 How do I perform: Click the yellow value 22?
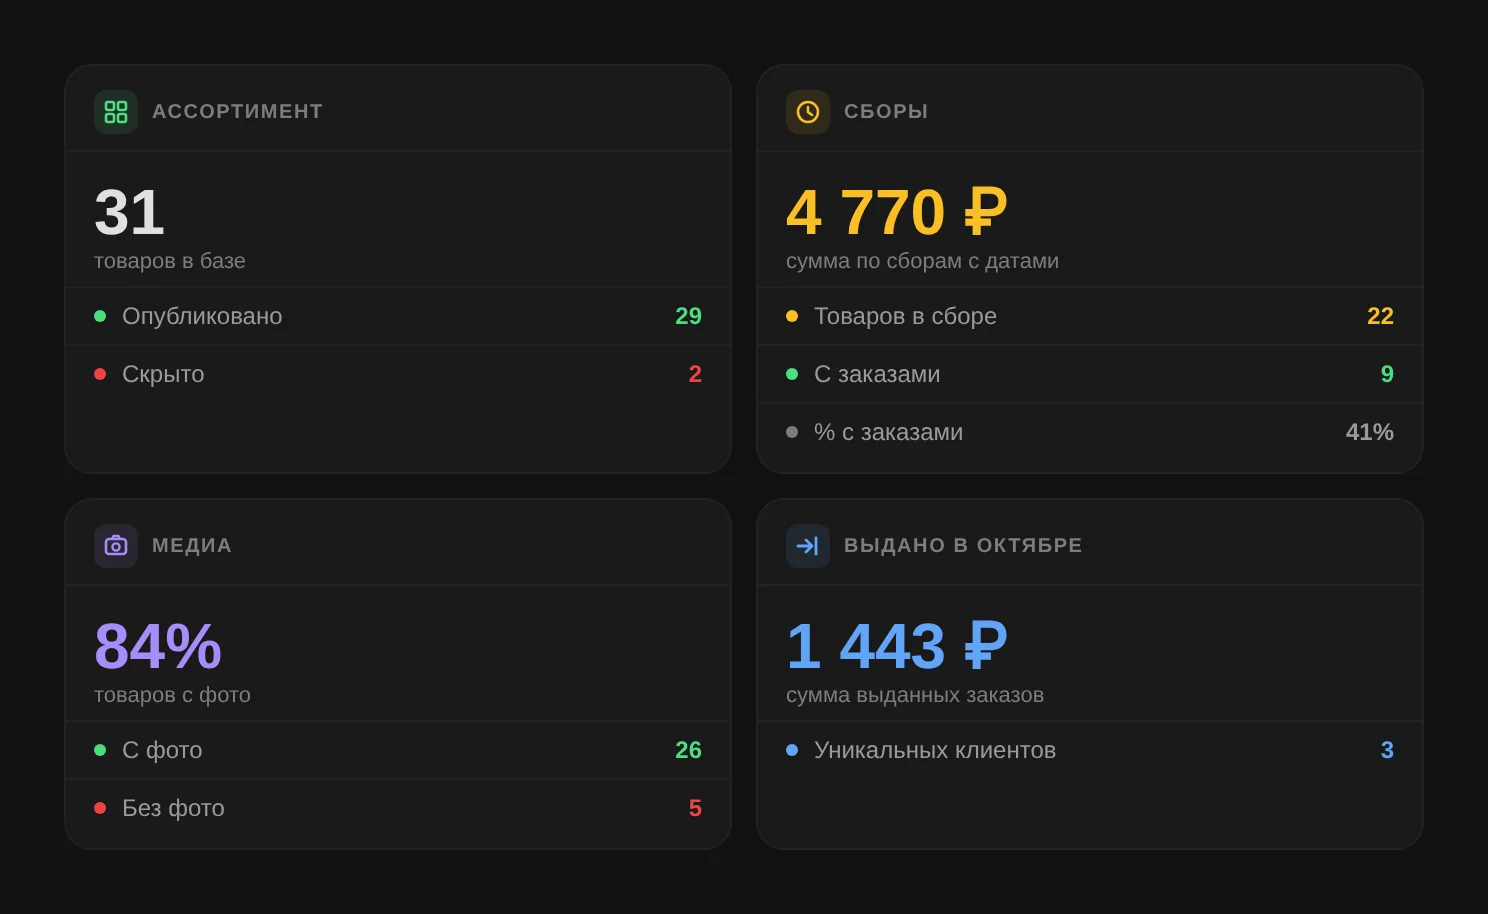(1380, 316)
